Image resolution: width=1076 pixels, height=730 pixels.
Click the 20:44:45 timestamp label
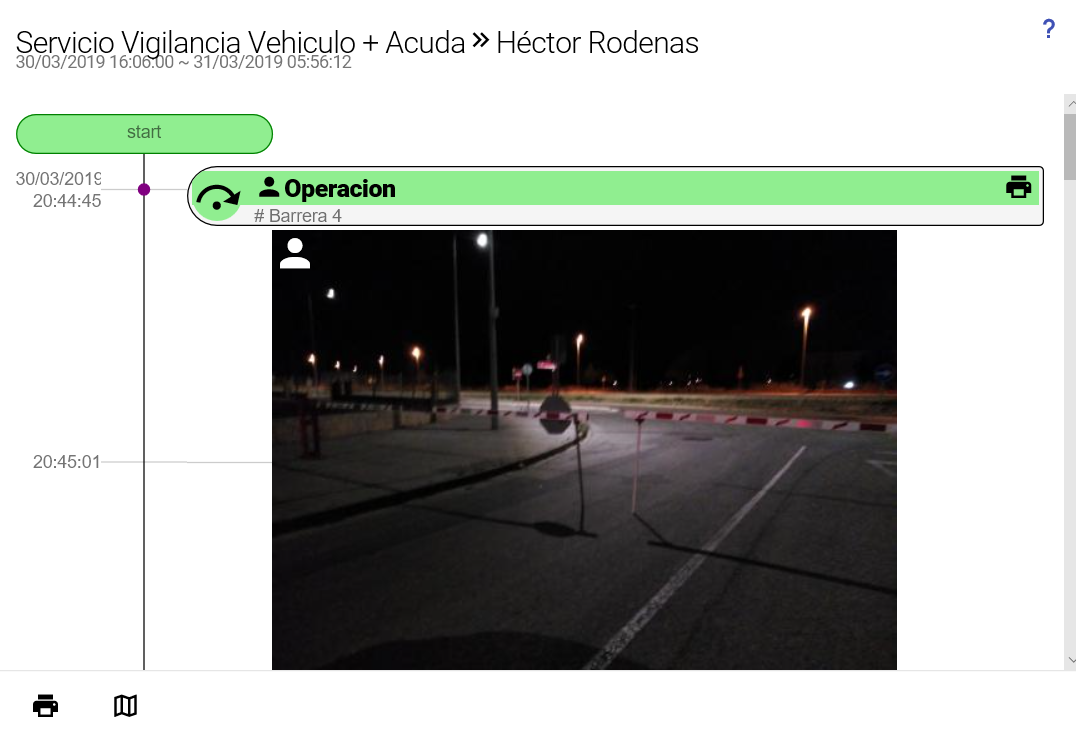click(67, 200)
